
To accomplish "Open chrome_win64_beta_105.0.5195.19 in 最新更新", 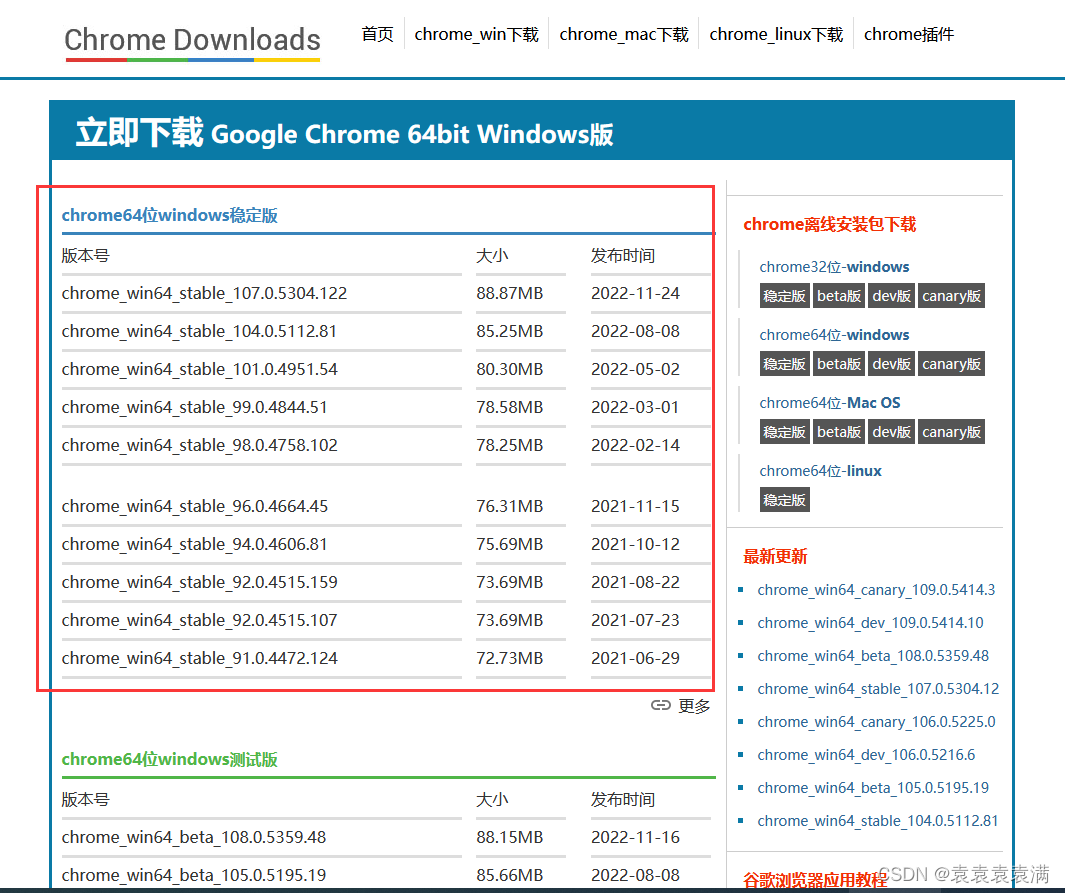I will click(873, 788).
